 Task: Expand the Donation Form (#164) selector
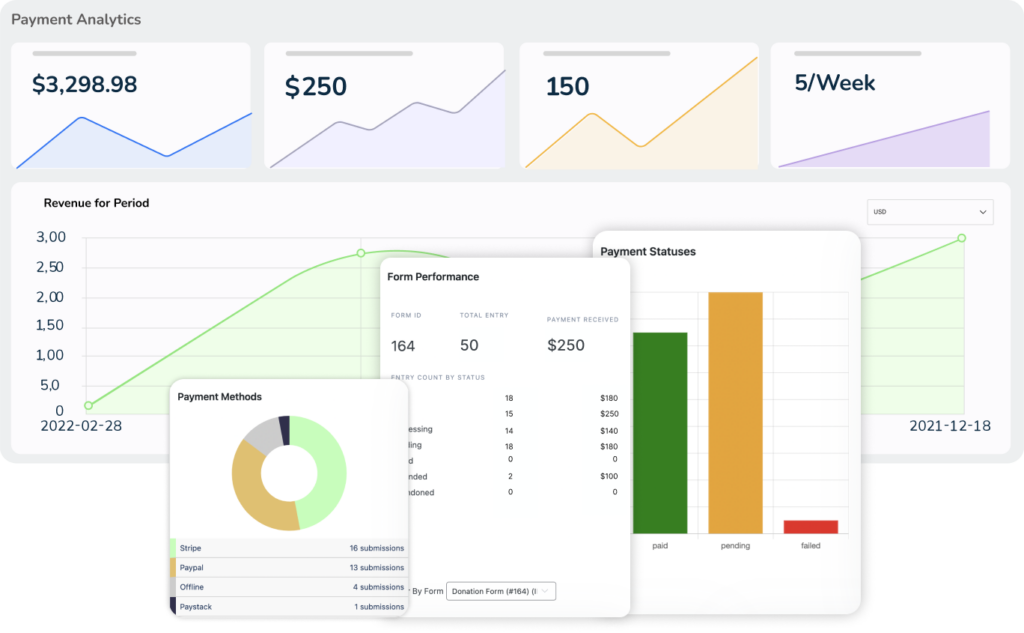(x=501, y=591)
